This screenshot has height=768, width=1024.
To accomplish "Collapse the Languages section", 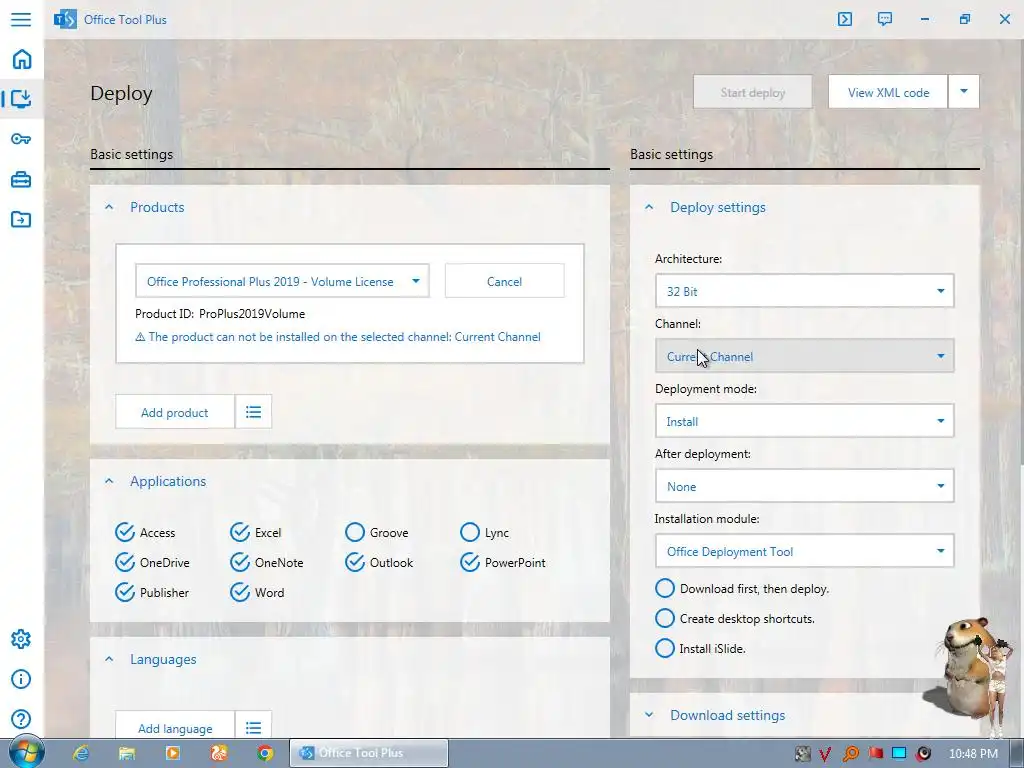I will (109, 660).
